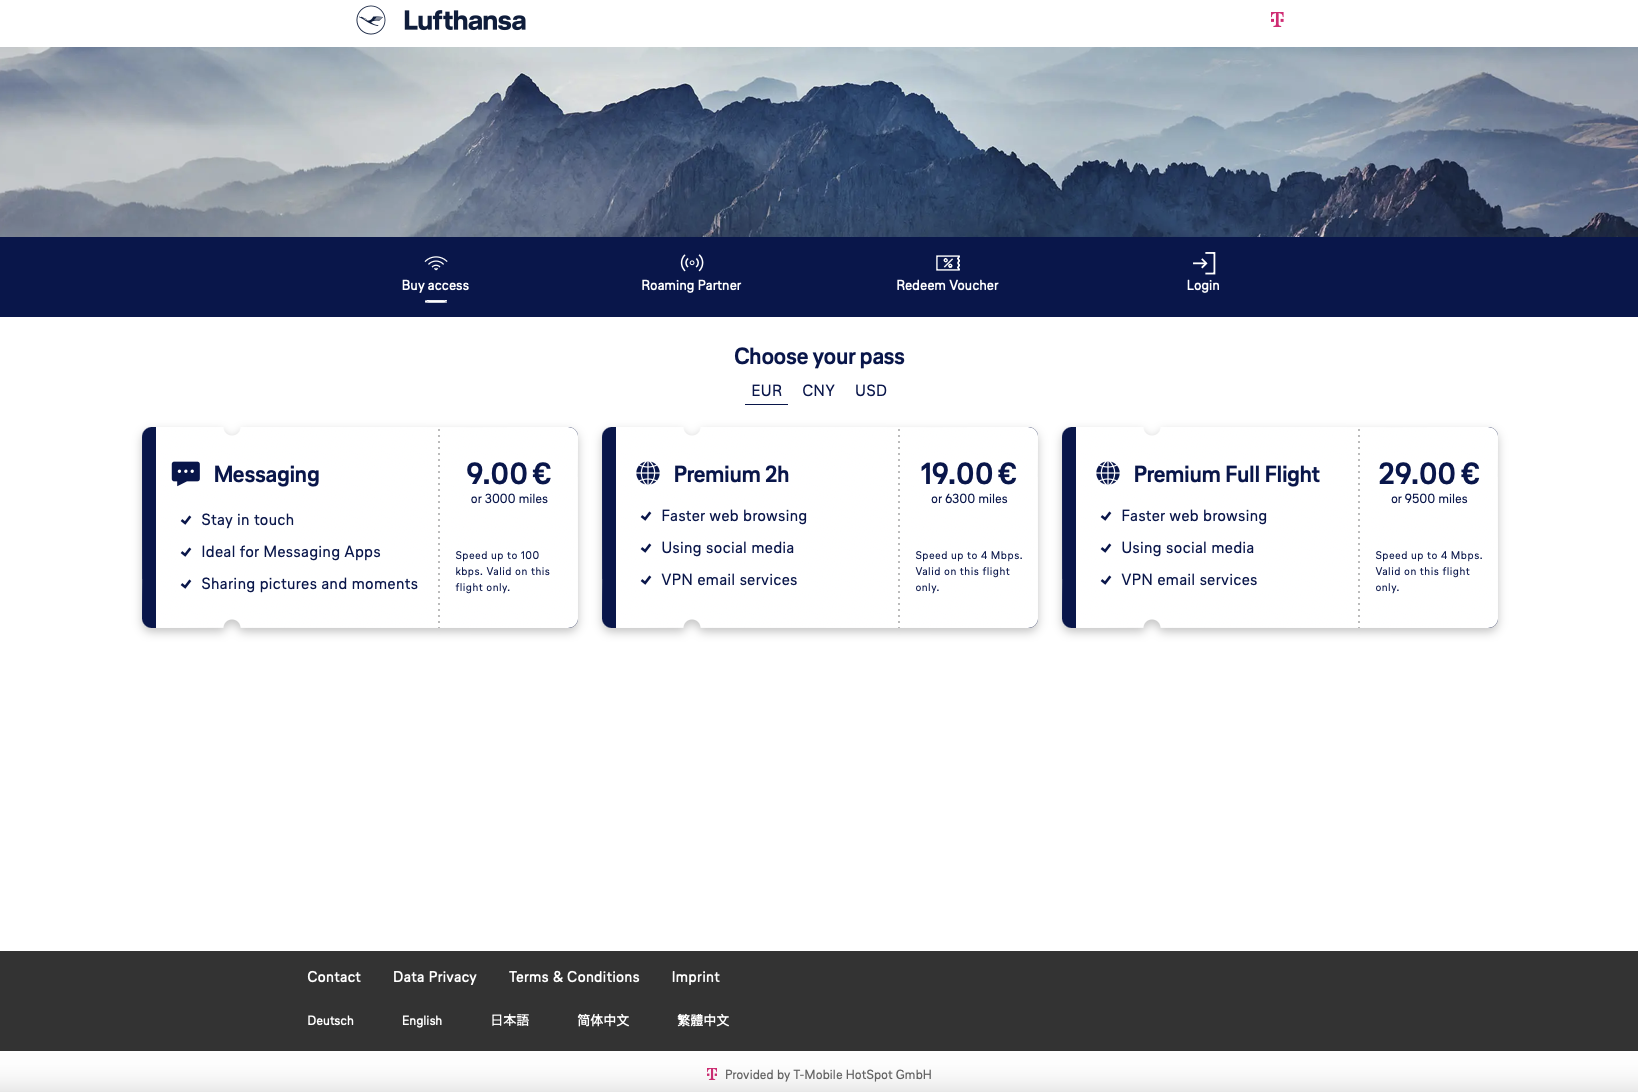Open the Contact link in the footer
Viewport: 1638px width, 1092px height.
tap(334, 977)
